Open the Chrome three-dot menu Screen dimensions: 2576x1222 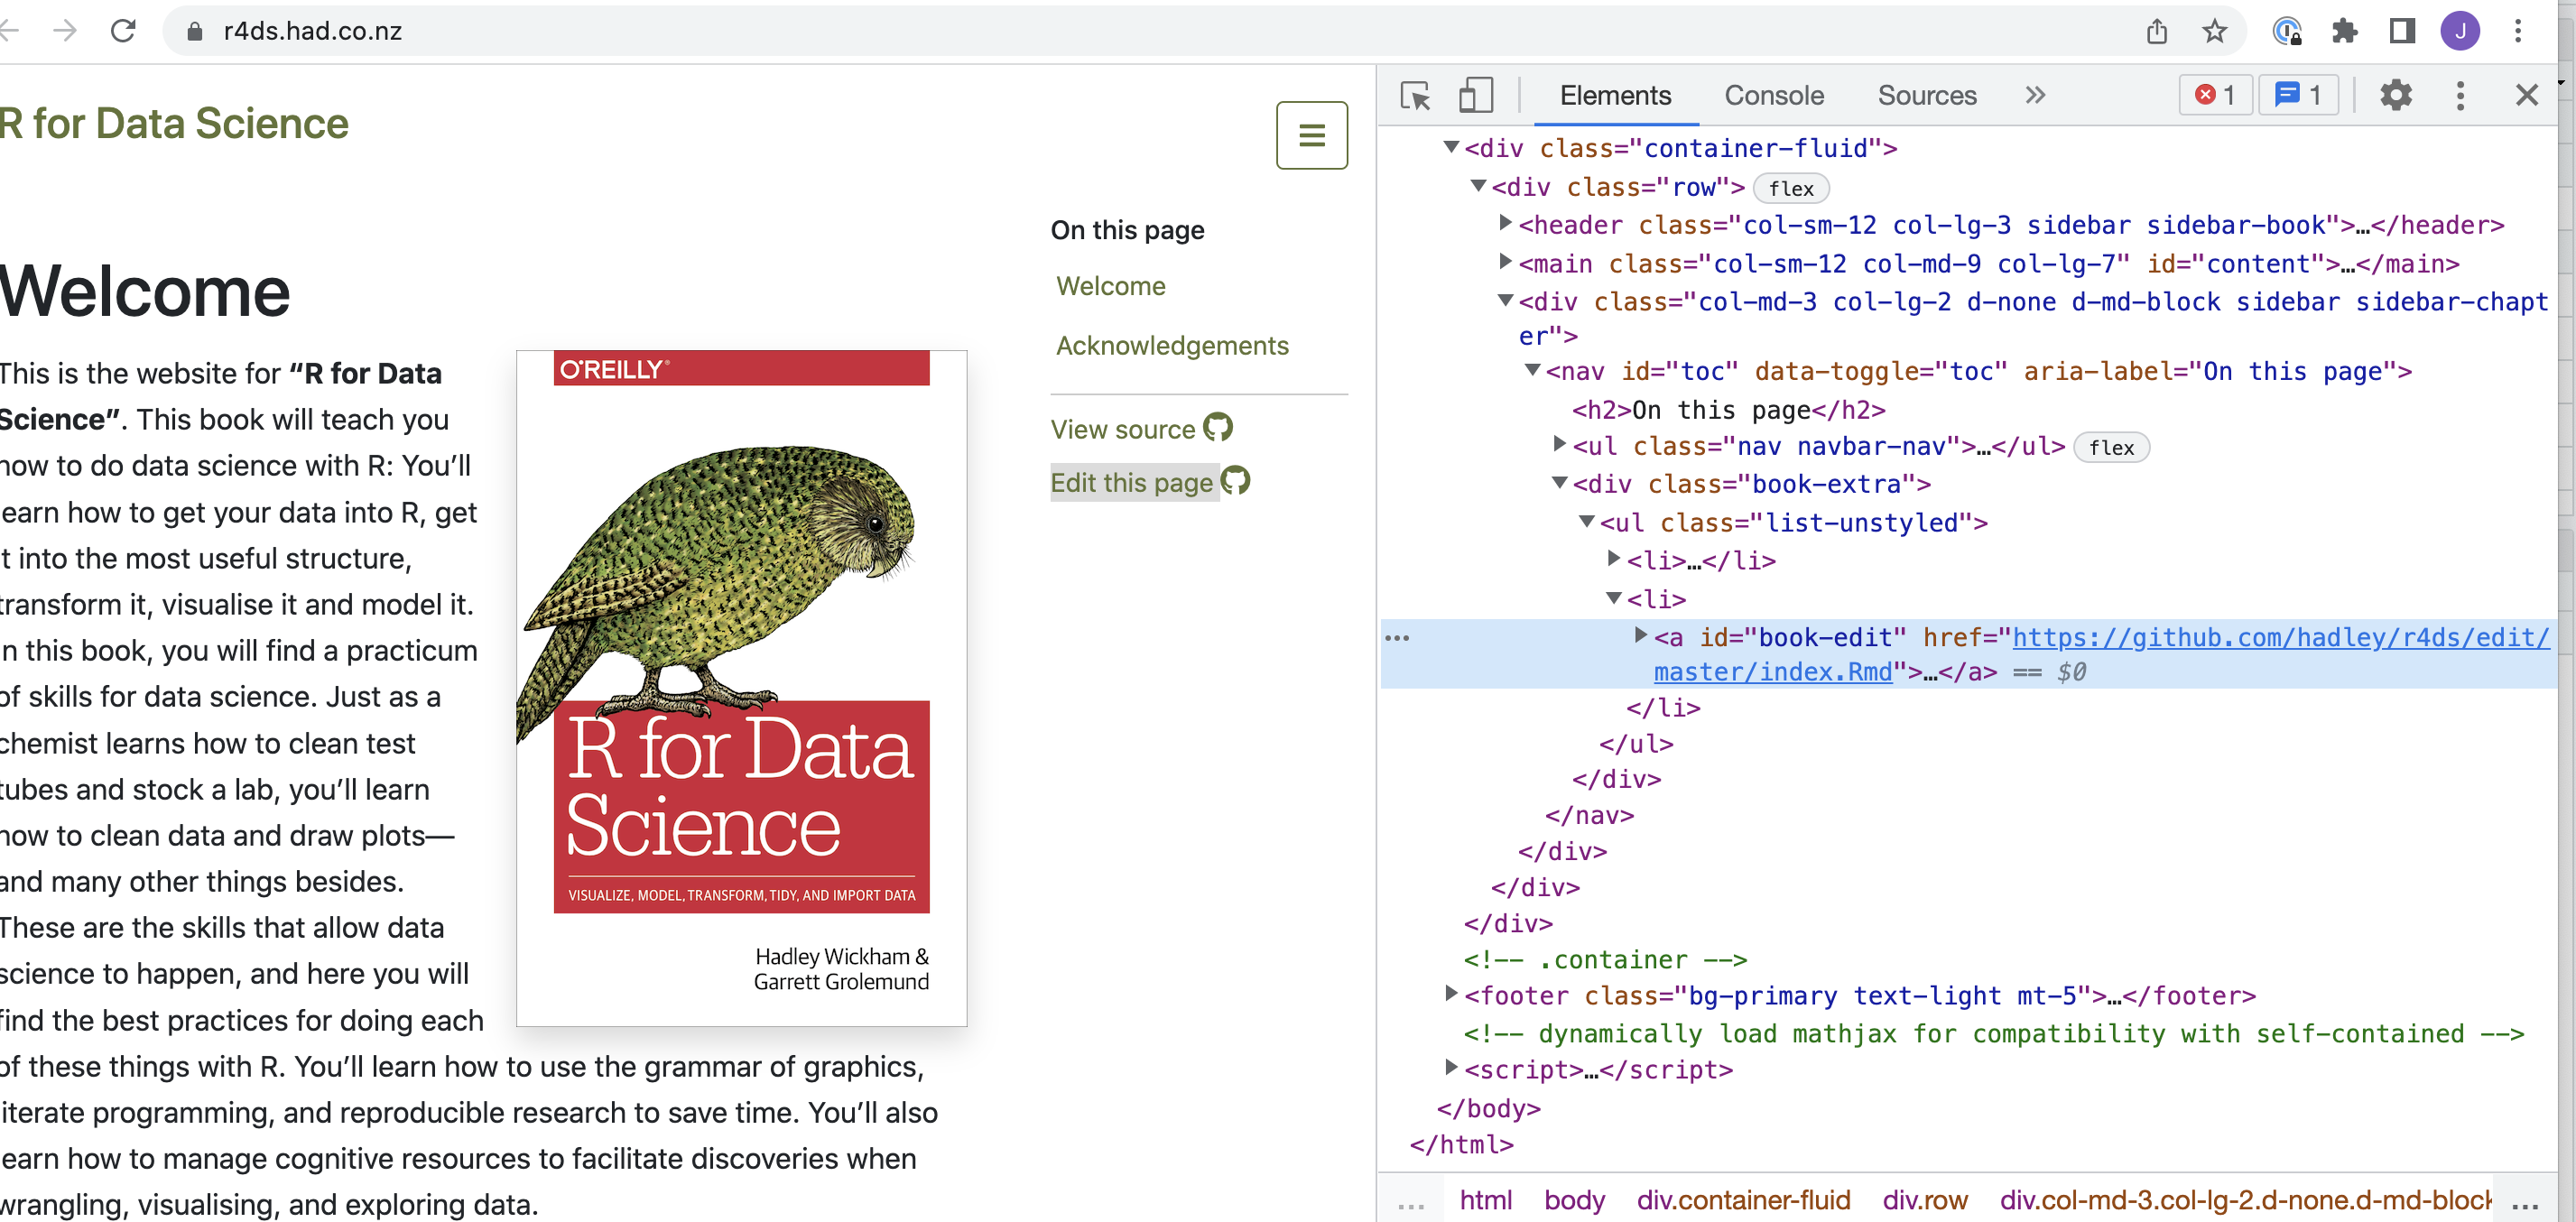[x=2518, y=32]
